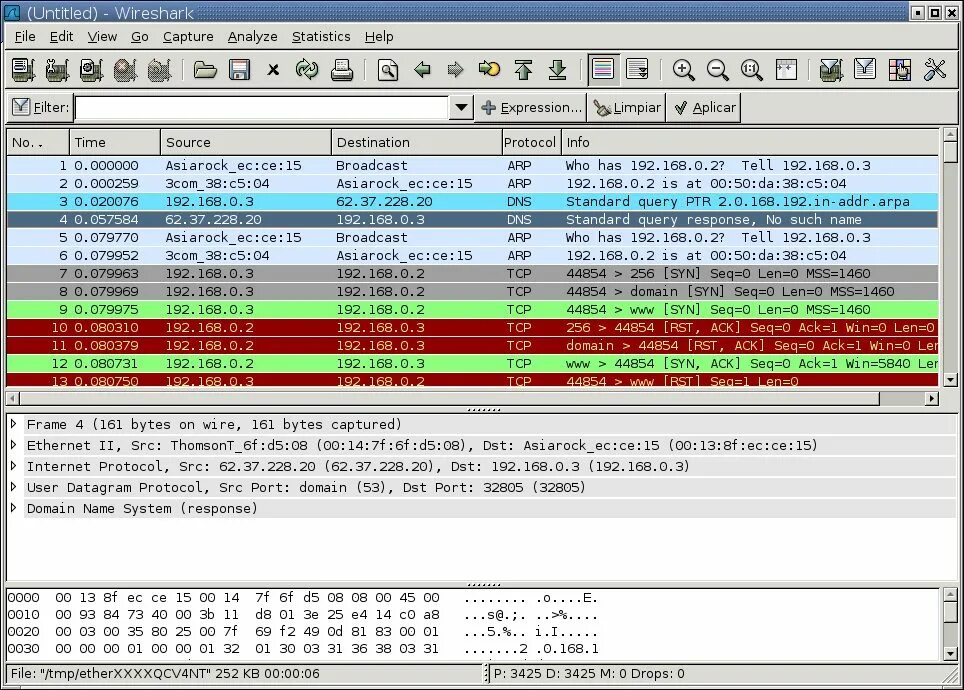964x690 pixels.
Task: Expand the Ethernet II details
Action: (x=14, y=445)
